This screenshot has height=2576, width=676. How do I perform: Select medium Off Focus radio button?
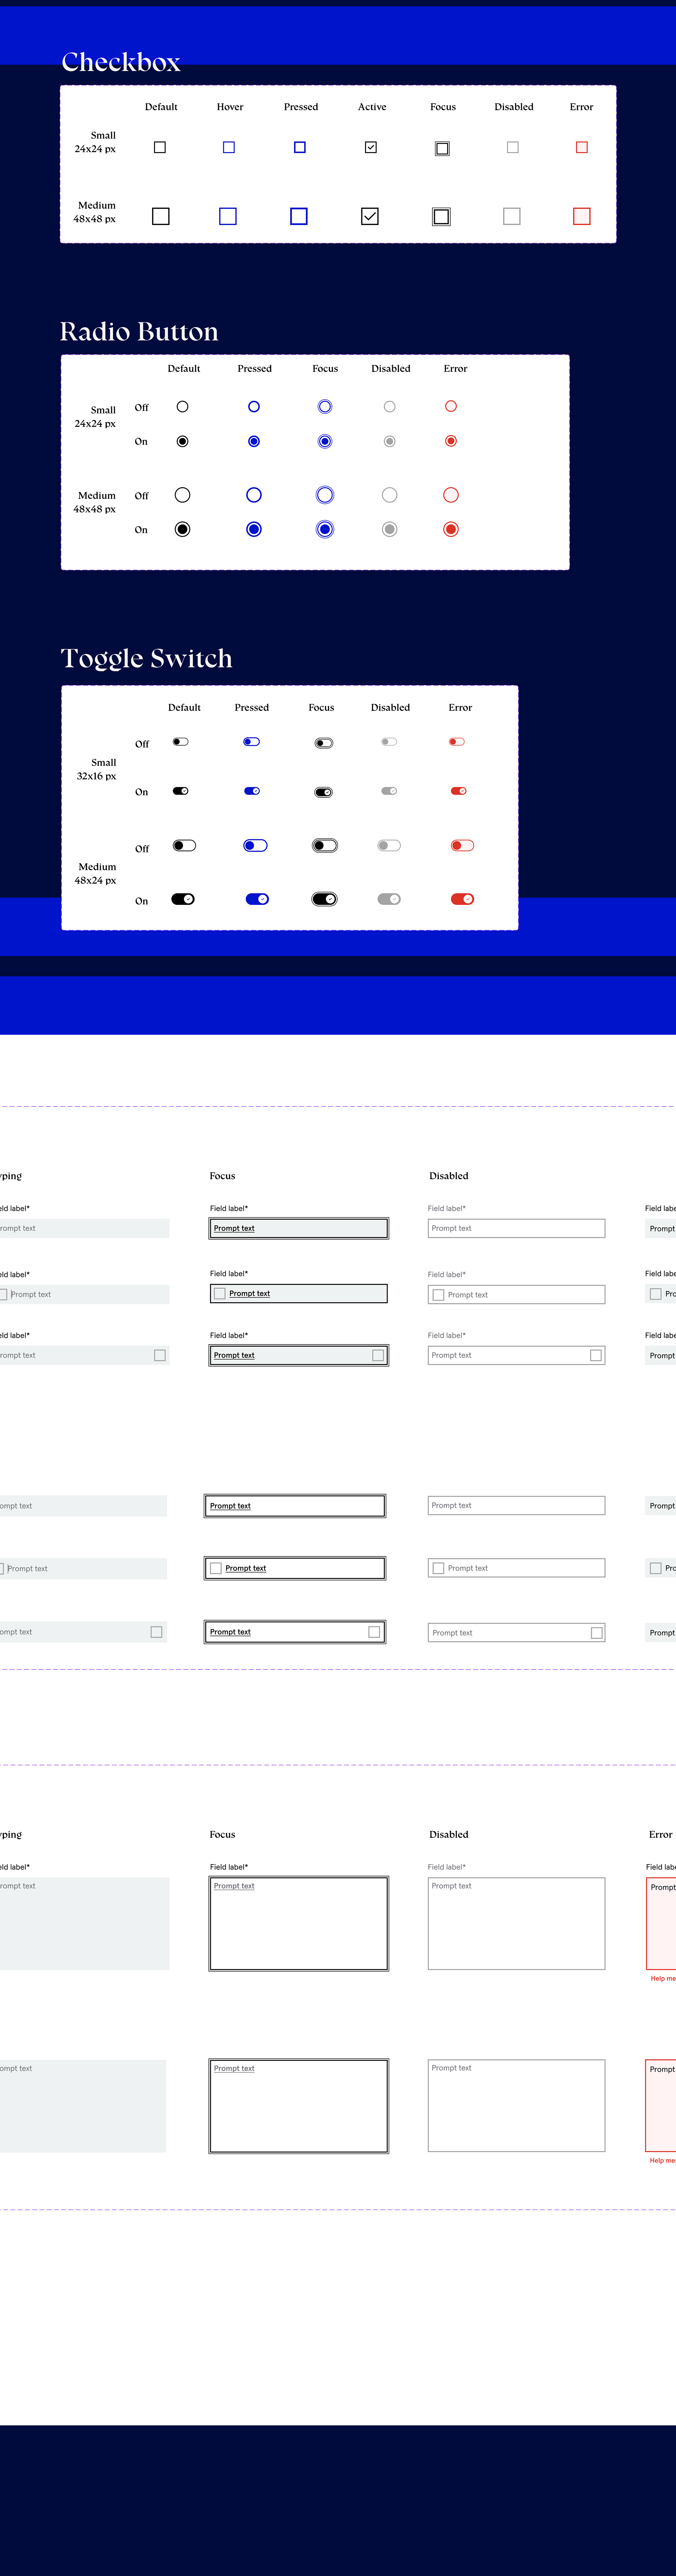325,495
